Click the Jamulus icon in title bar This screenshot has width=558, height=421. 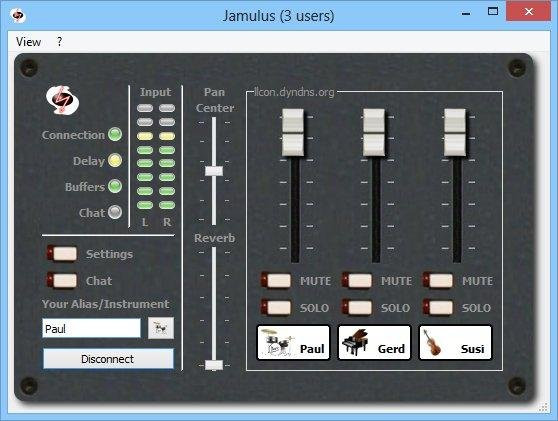[18, 16]
